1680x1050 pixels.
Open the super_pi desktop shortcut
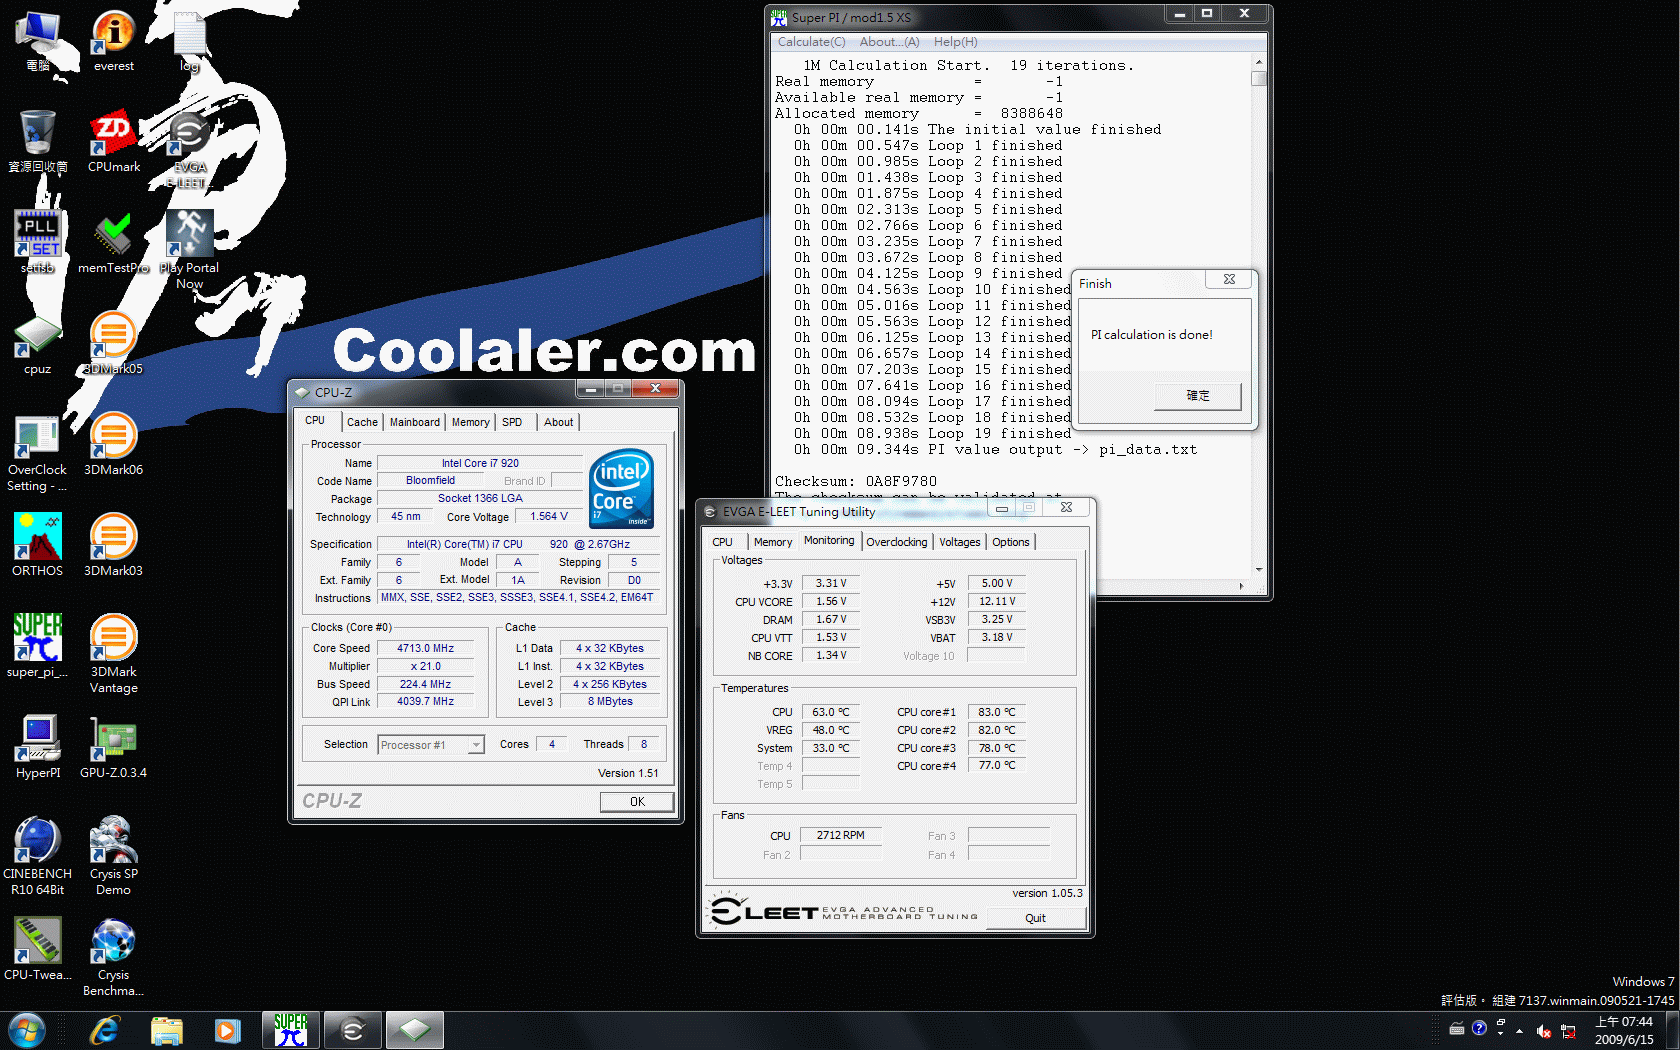click(x=38, y=646)
